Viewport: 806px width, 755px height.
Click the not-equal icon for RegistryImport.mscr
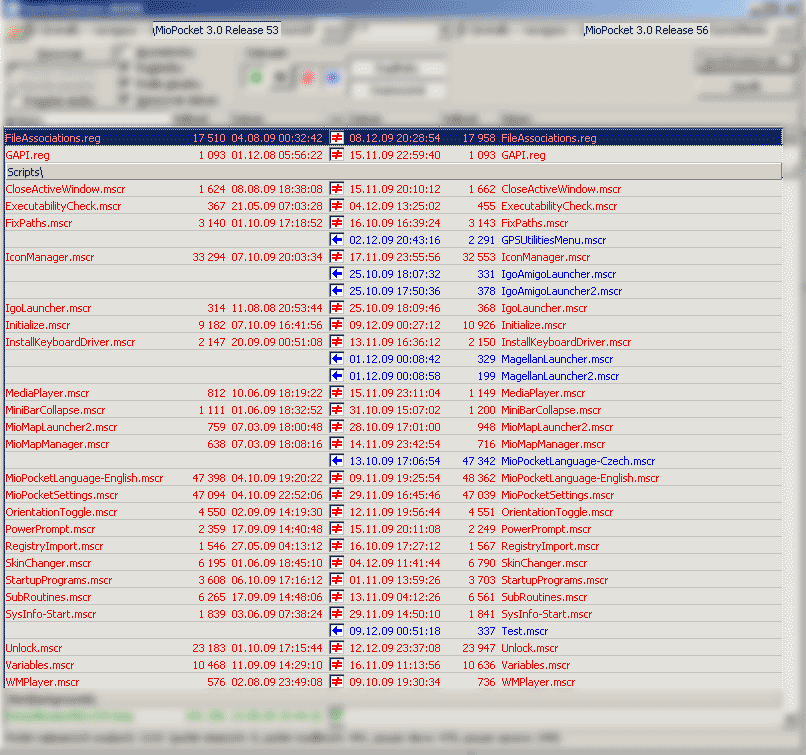point(337,546)
